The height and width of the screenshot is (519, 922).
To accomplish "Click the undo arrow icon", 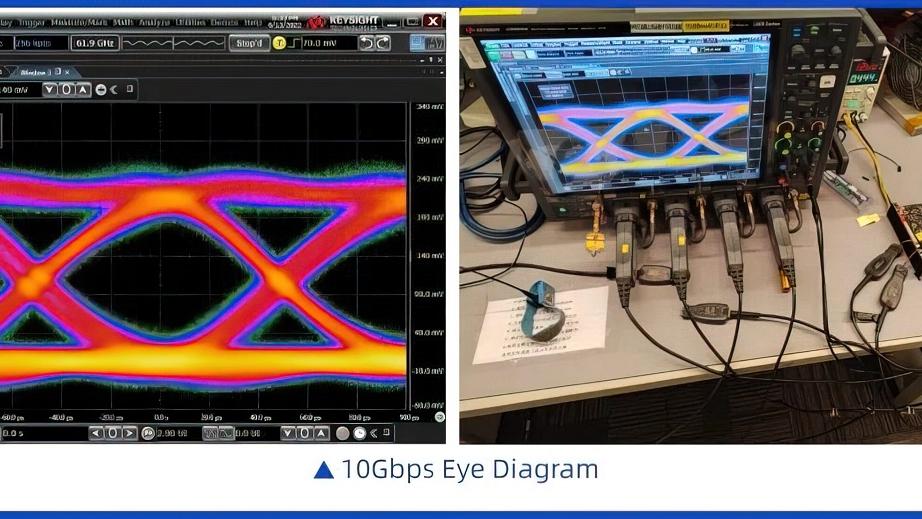I will pos(367,43).
